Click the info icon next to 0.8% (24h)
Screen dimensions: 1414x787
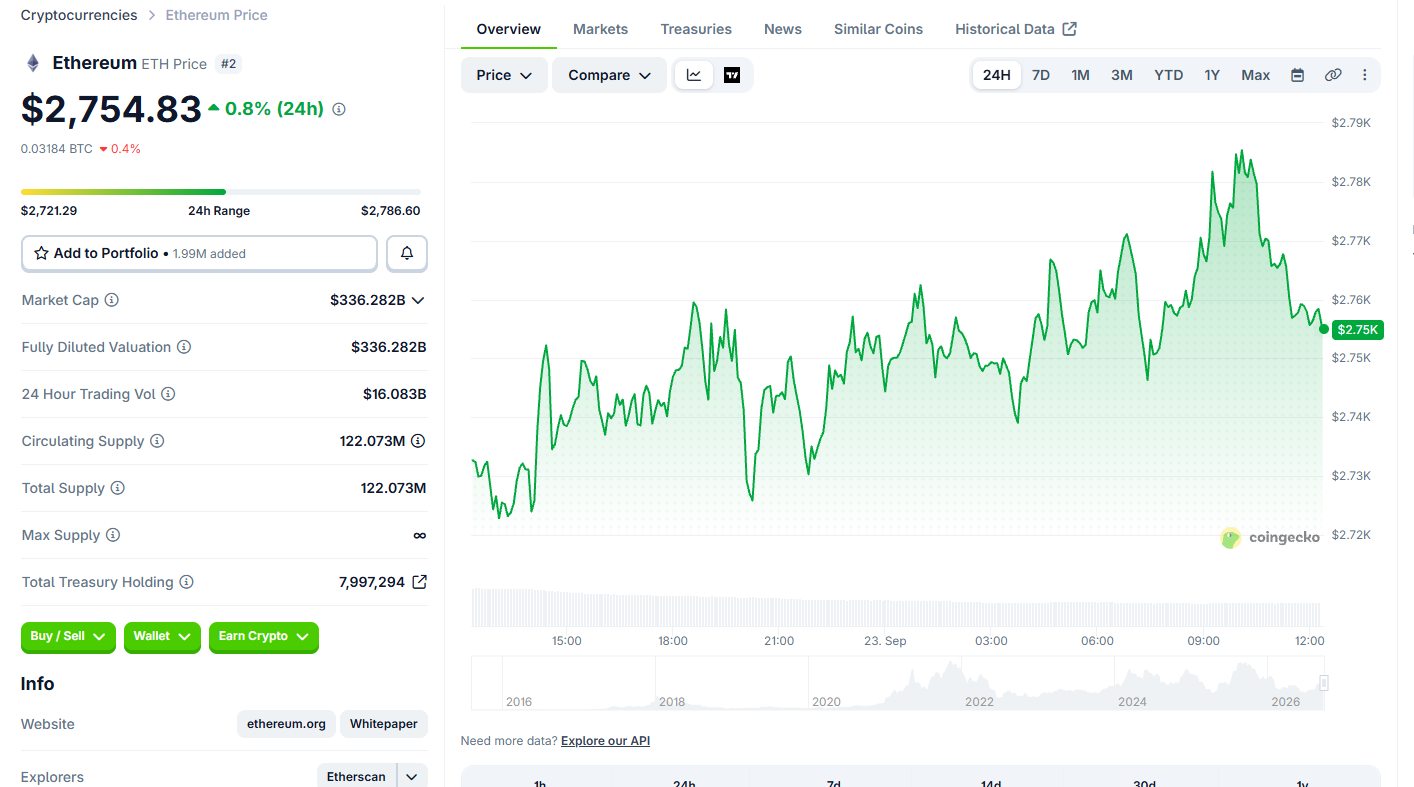pos(339,109)
